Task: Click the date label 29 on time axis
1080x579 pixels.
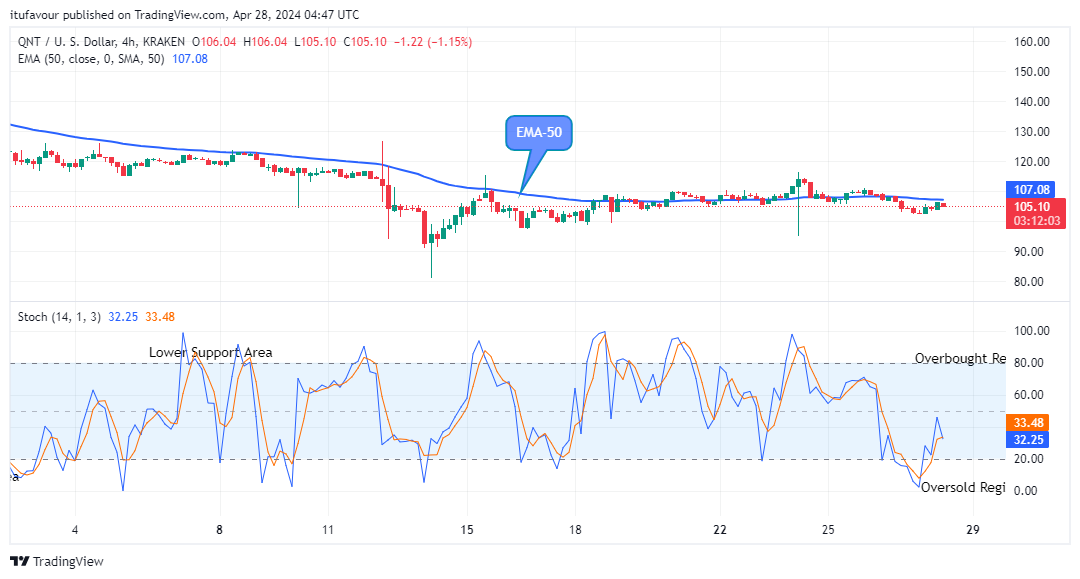Action: (973, 530)
